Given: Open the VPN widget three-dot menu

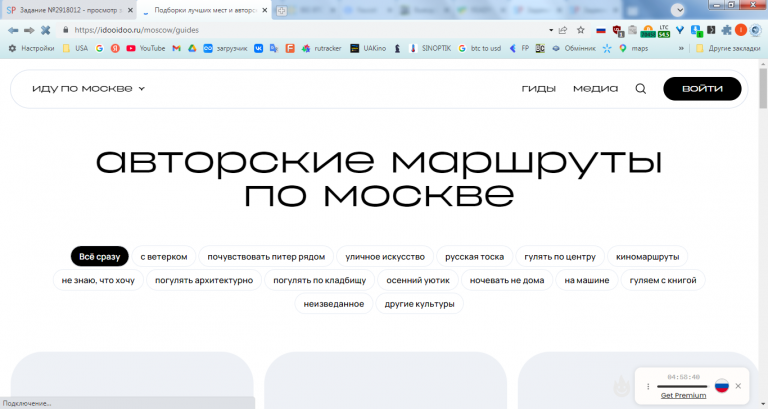Looking at the screenshot, I should [648, 386].
